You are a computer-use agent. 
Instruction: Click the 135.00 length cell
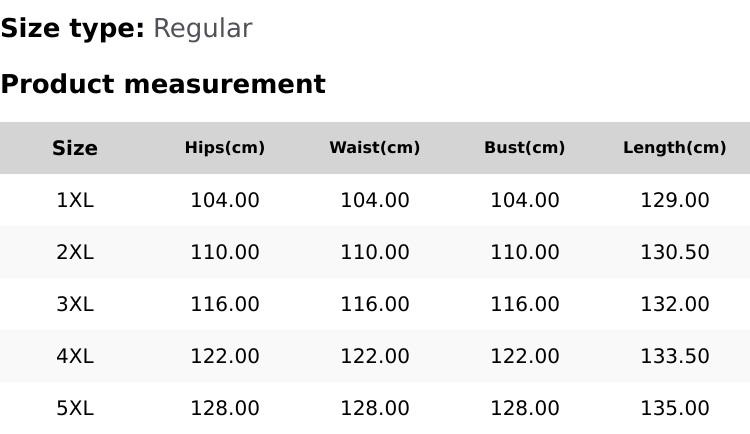point(675,408)
